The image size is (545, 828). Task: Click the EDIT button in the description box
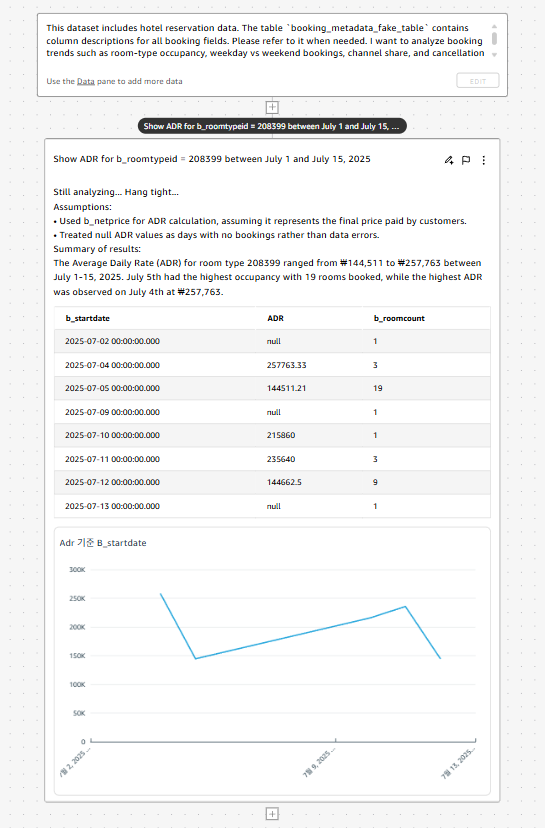pyautogui.click(x=478, y=81)
